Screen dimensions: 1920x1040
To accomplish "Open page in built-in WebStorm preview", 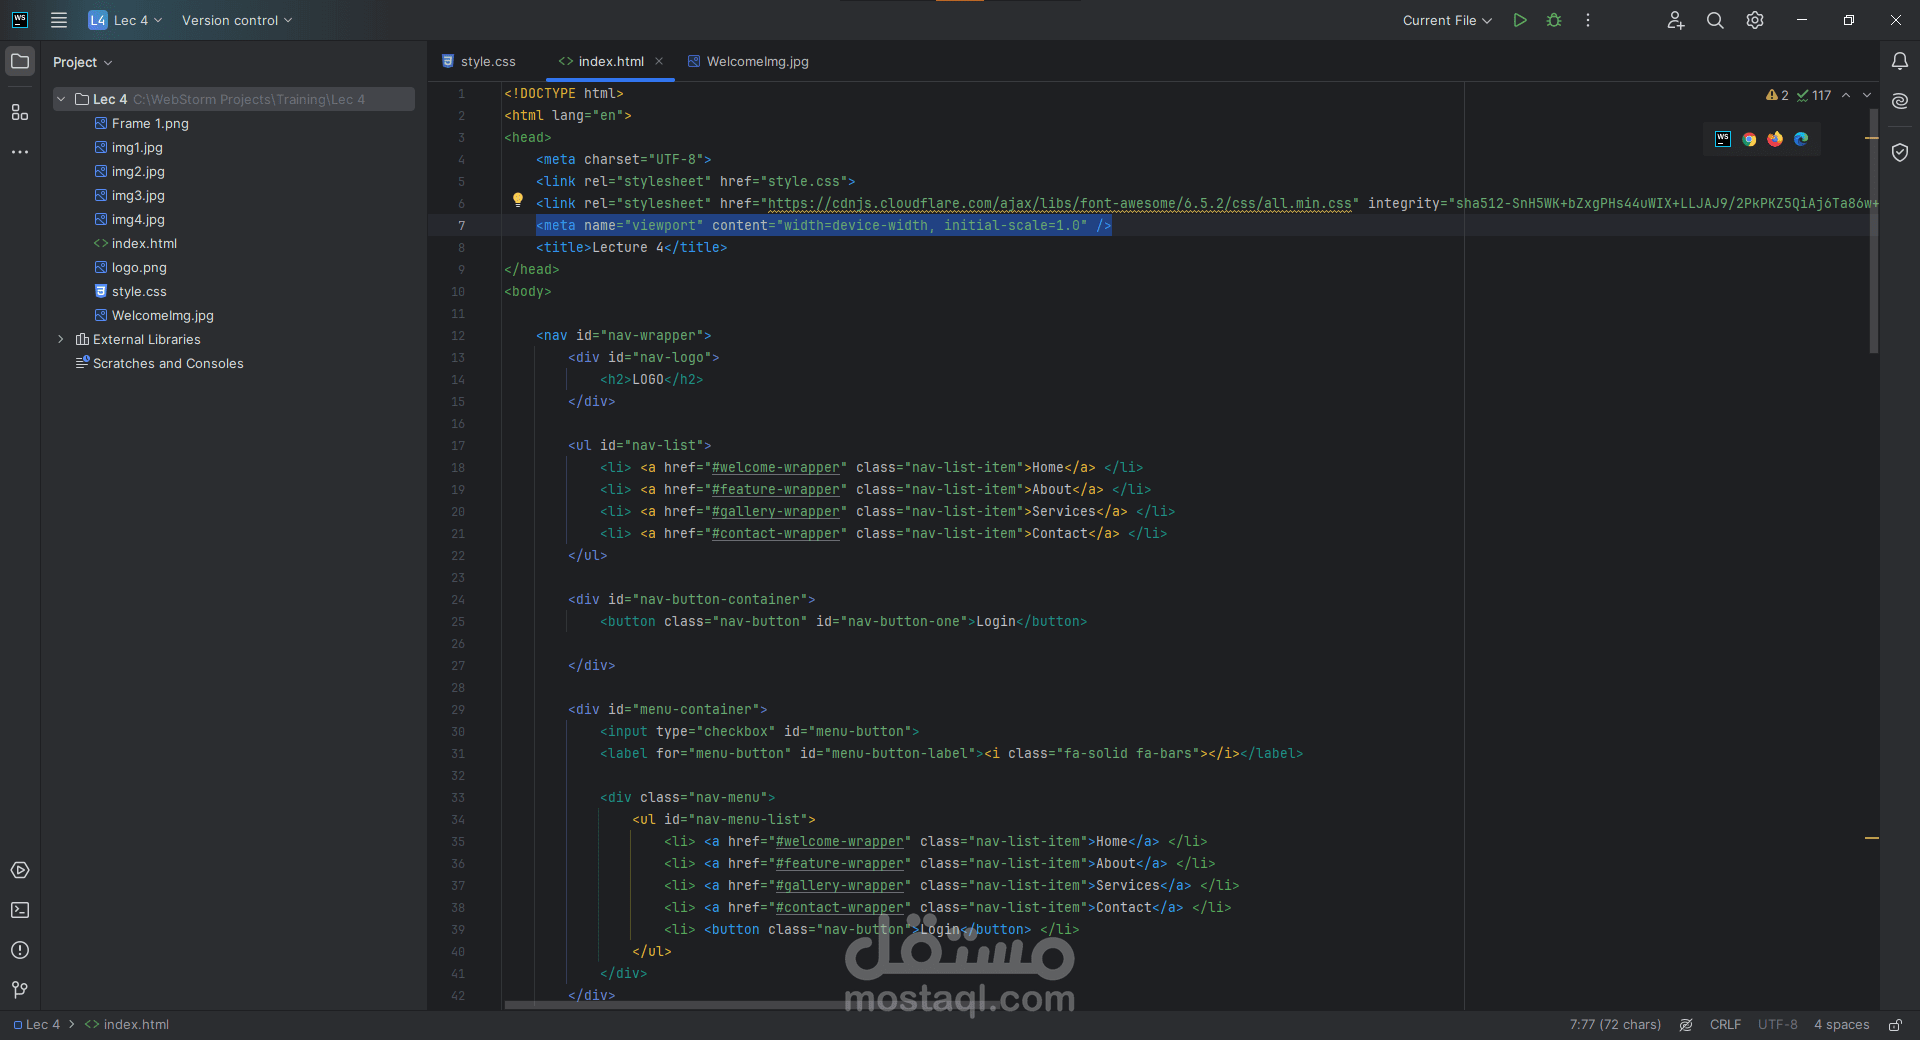I will (x=1723, y=139).
